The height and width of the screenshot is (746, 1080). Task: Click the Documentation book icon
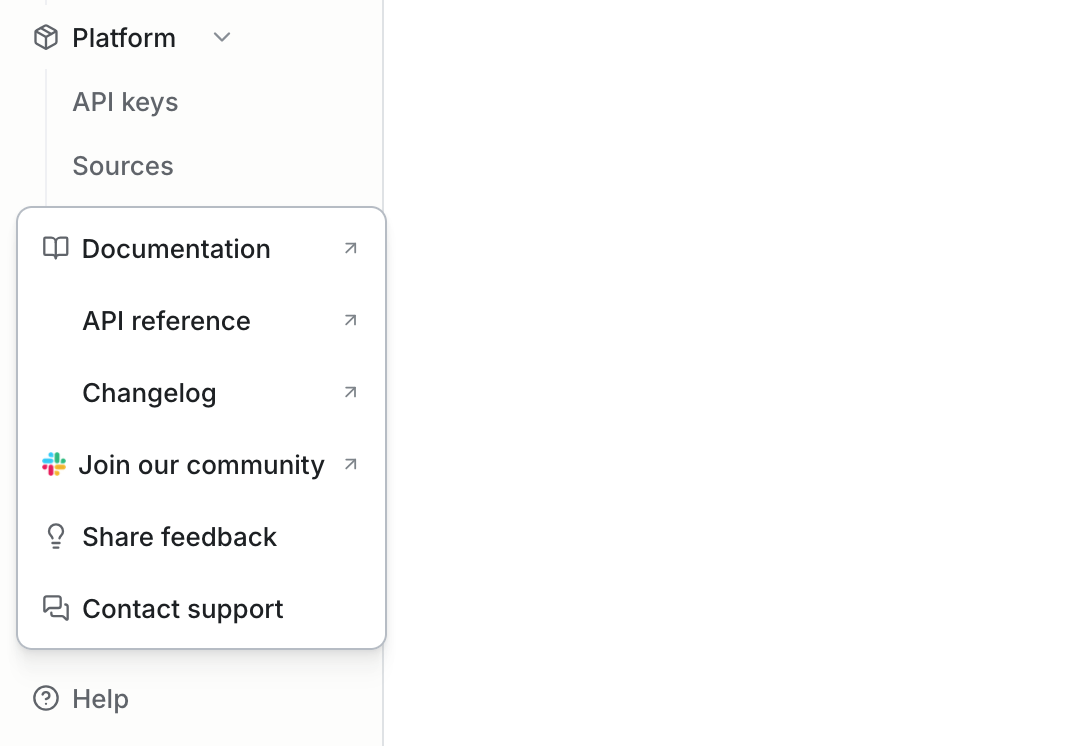pos(55,248)
